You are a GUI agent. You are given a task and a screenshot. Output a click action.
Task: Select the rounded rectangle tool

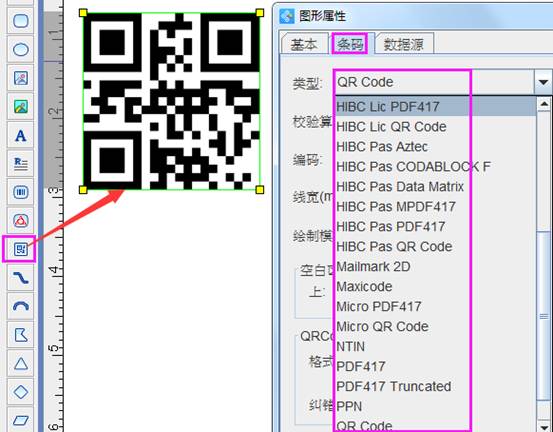click(21, 20)
